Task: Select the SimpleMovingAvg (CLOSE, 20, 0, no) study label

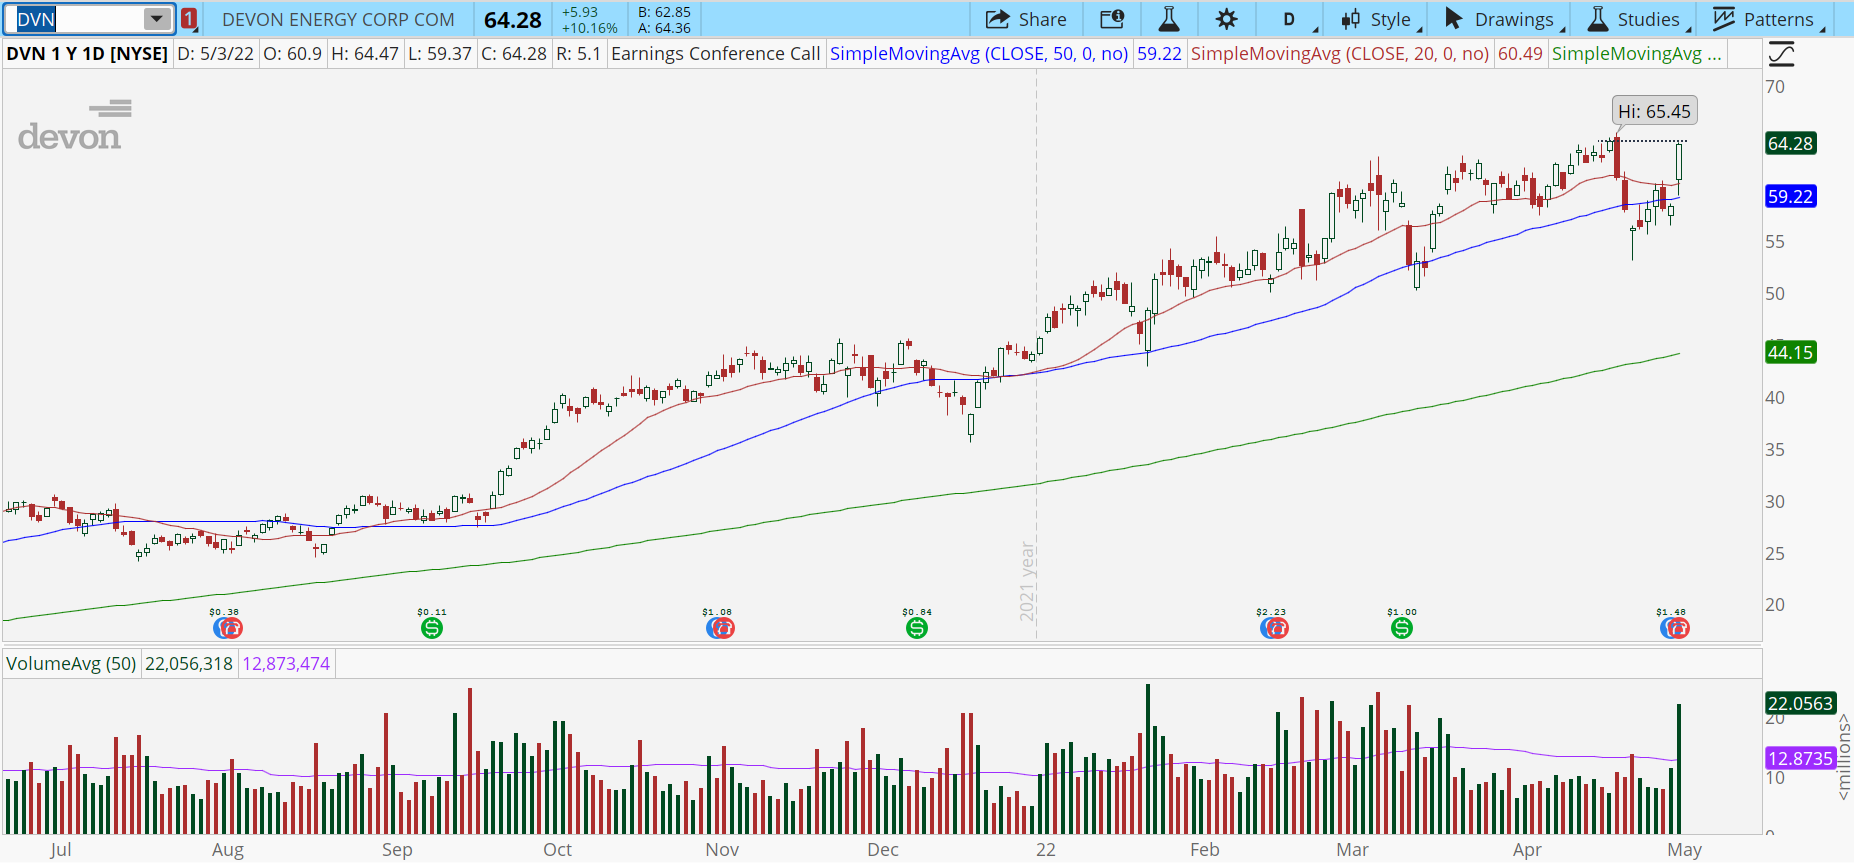Action: coord(1340,54)
